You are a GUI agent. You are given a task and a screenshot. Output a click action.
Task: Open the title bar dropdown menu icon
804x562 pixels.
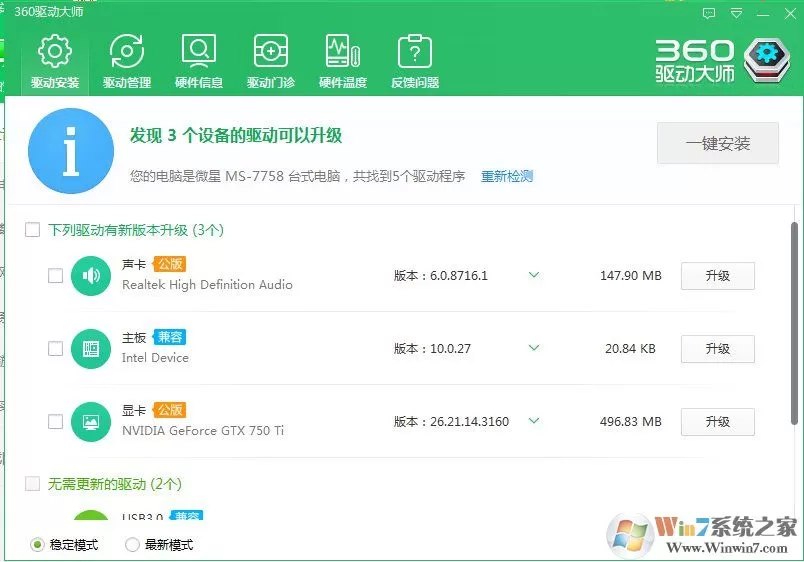[x=736, y=13]
